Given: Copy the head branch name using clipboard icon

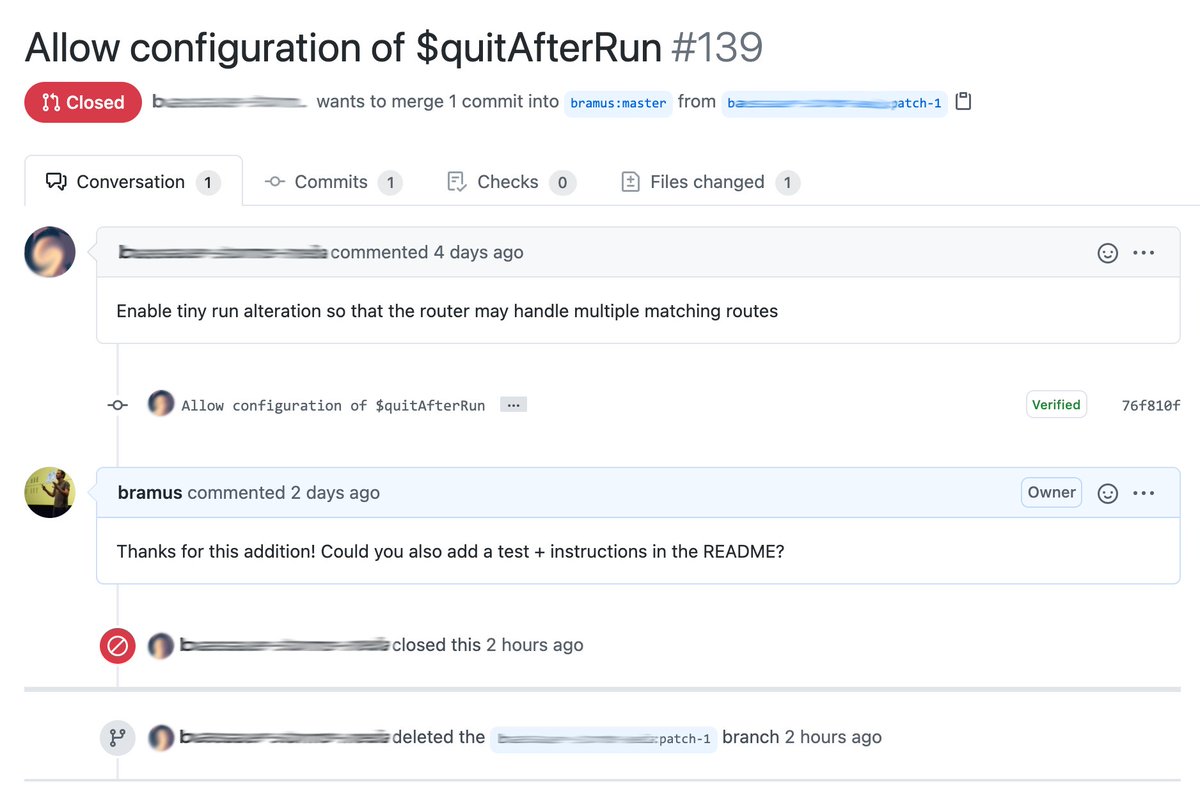Looking at the screenshot, I should tap(963, 101).
